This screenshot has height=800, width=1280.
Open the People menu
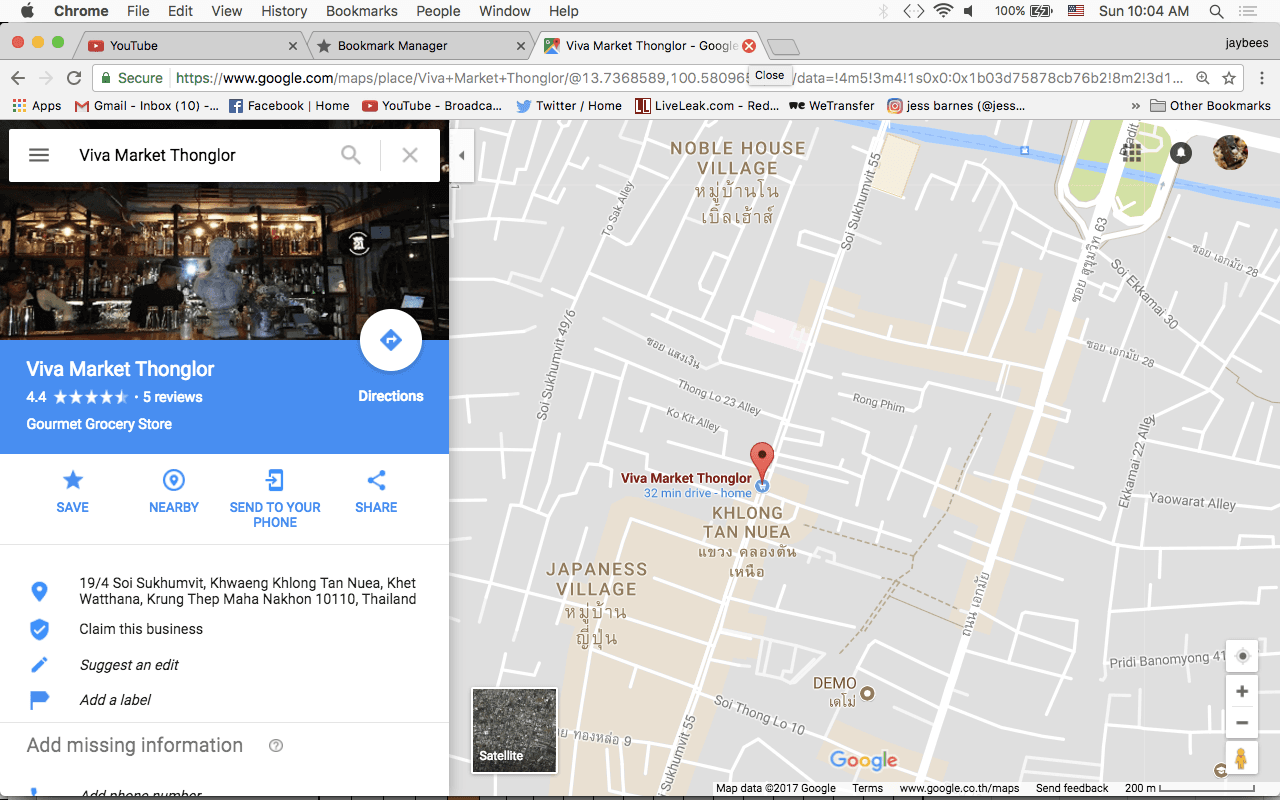coord(438,11)
